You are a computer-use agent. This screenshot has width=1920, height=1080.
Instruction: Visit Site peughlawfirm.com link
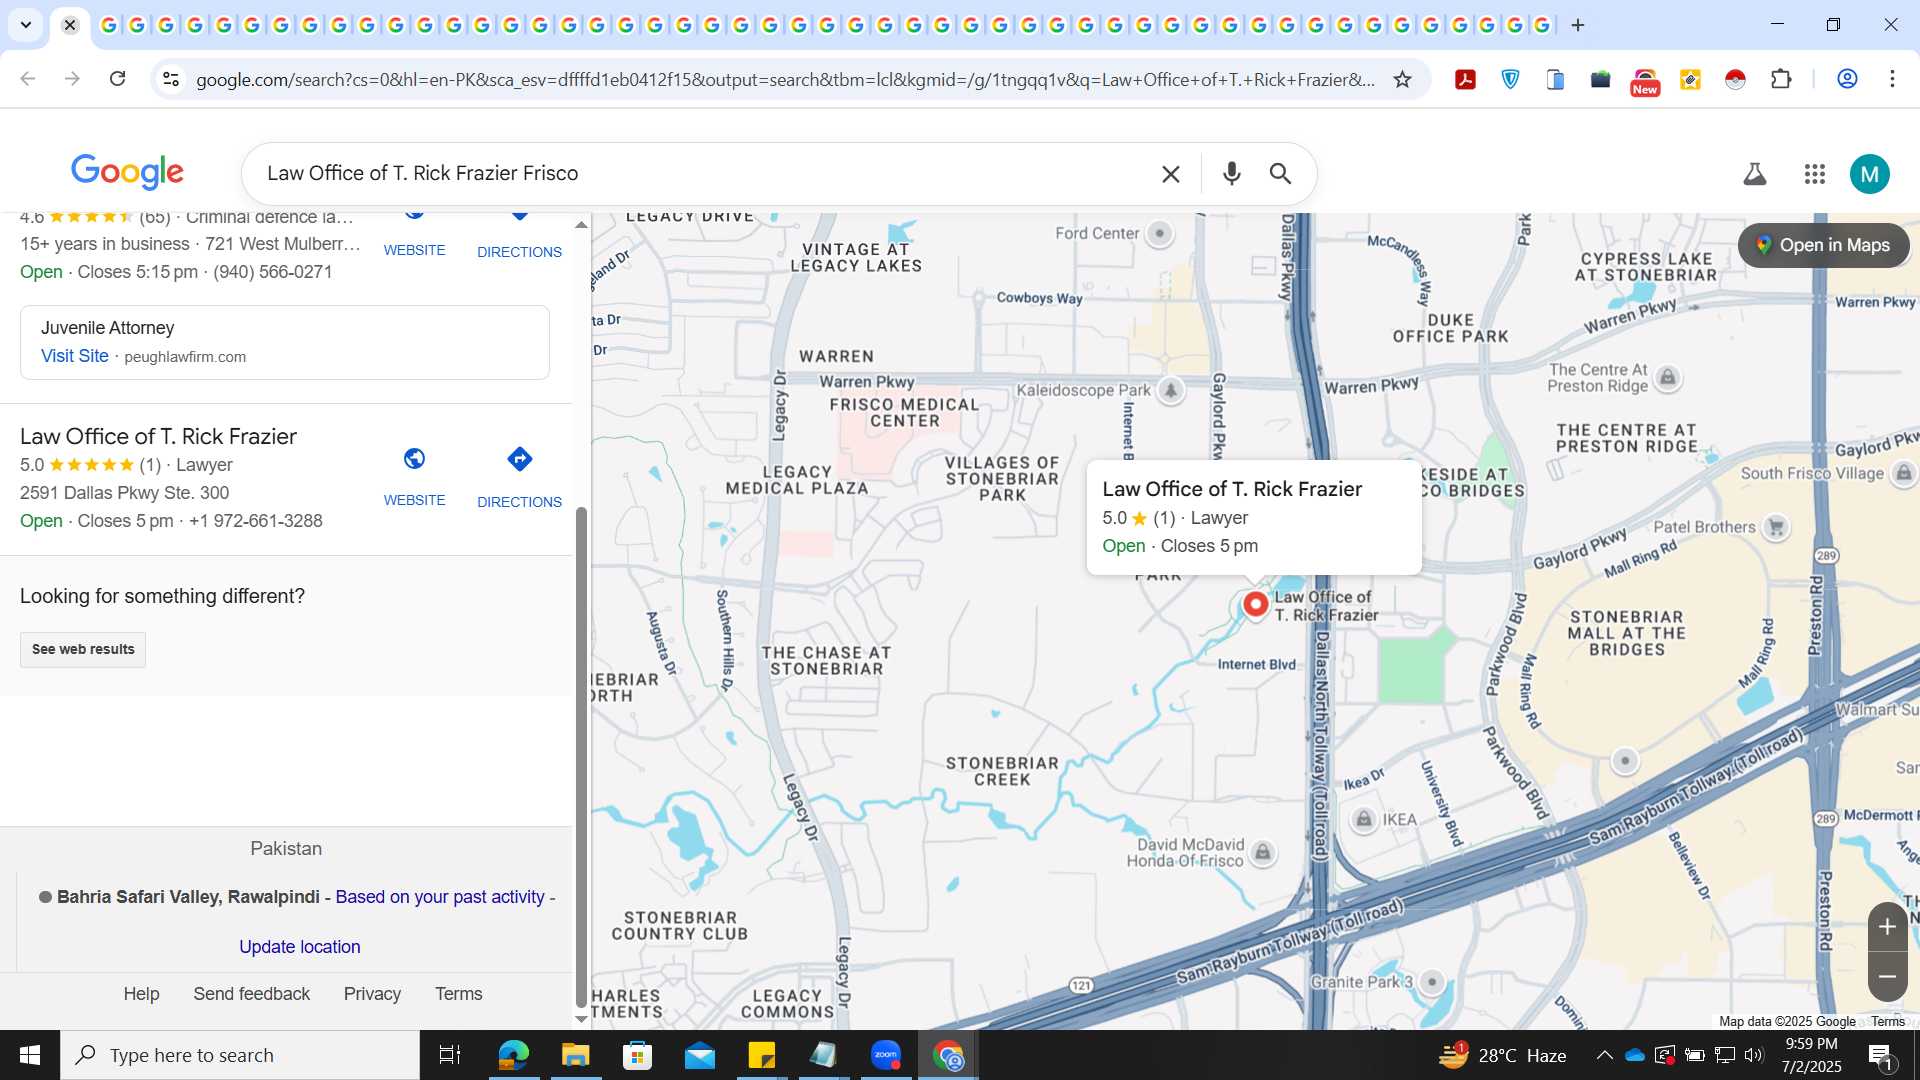pyautogui.click(x=75, y=356)
